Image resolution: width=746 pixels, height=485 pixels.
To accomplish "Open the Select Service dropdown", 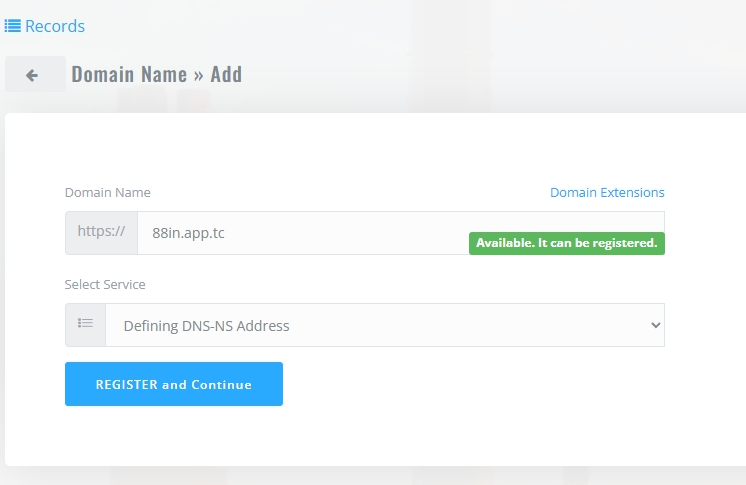I will tap(384, 325).
